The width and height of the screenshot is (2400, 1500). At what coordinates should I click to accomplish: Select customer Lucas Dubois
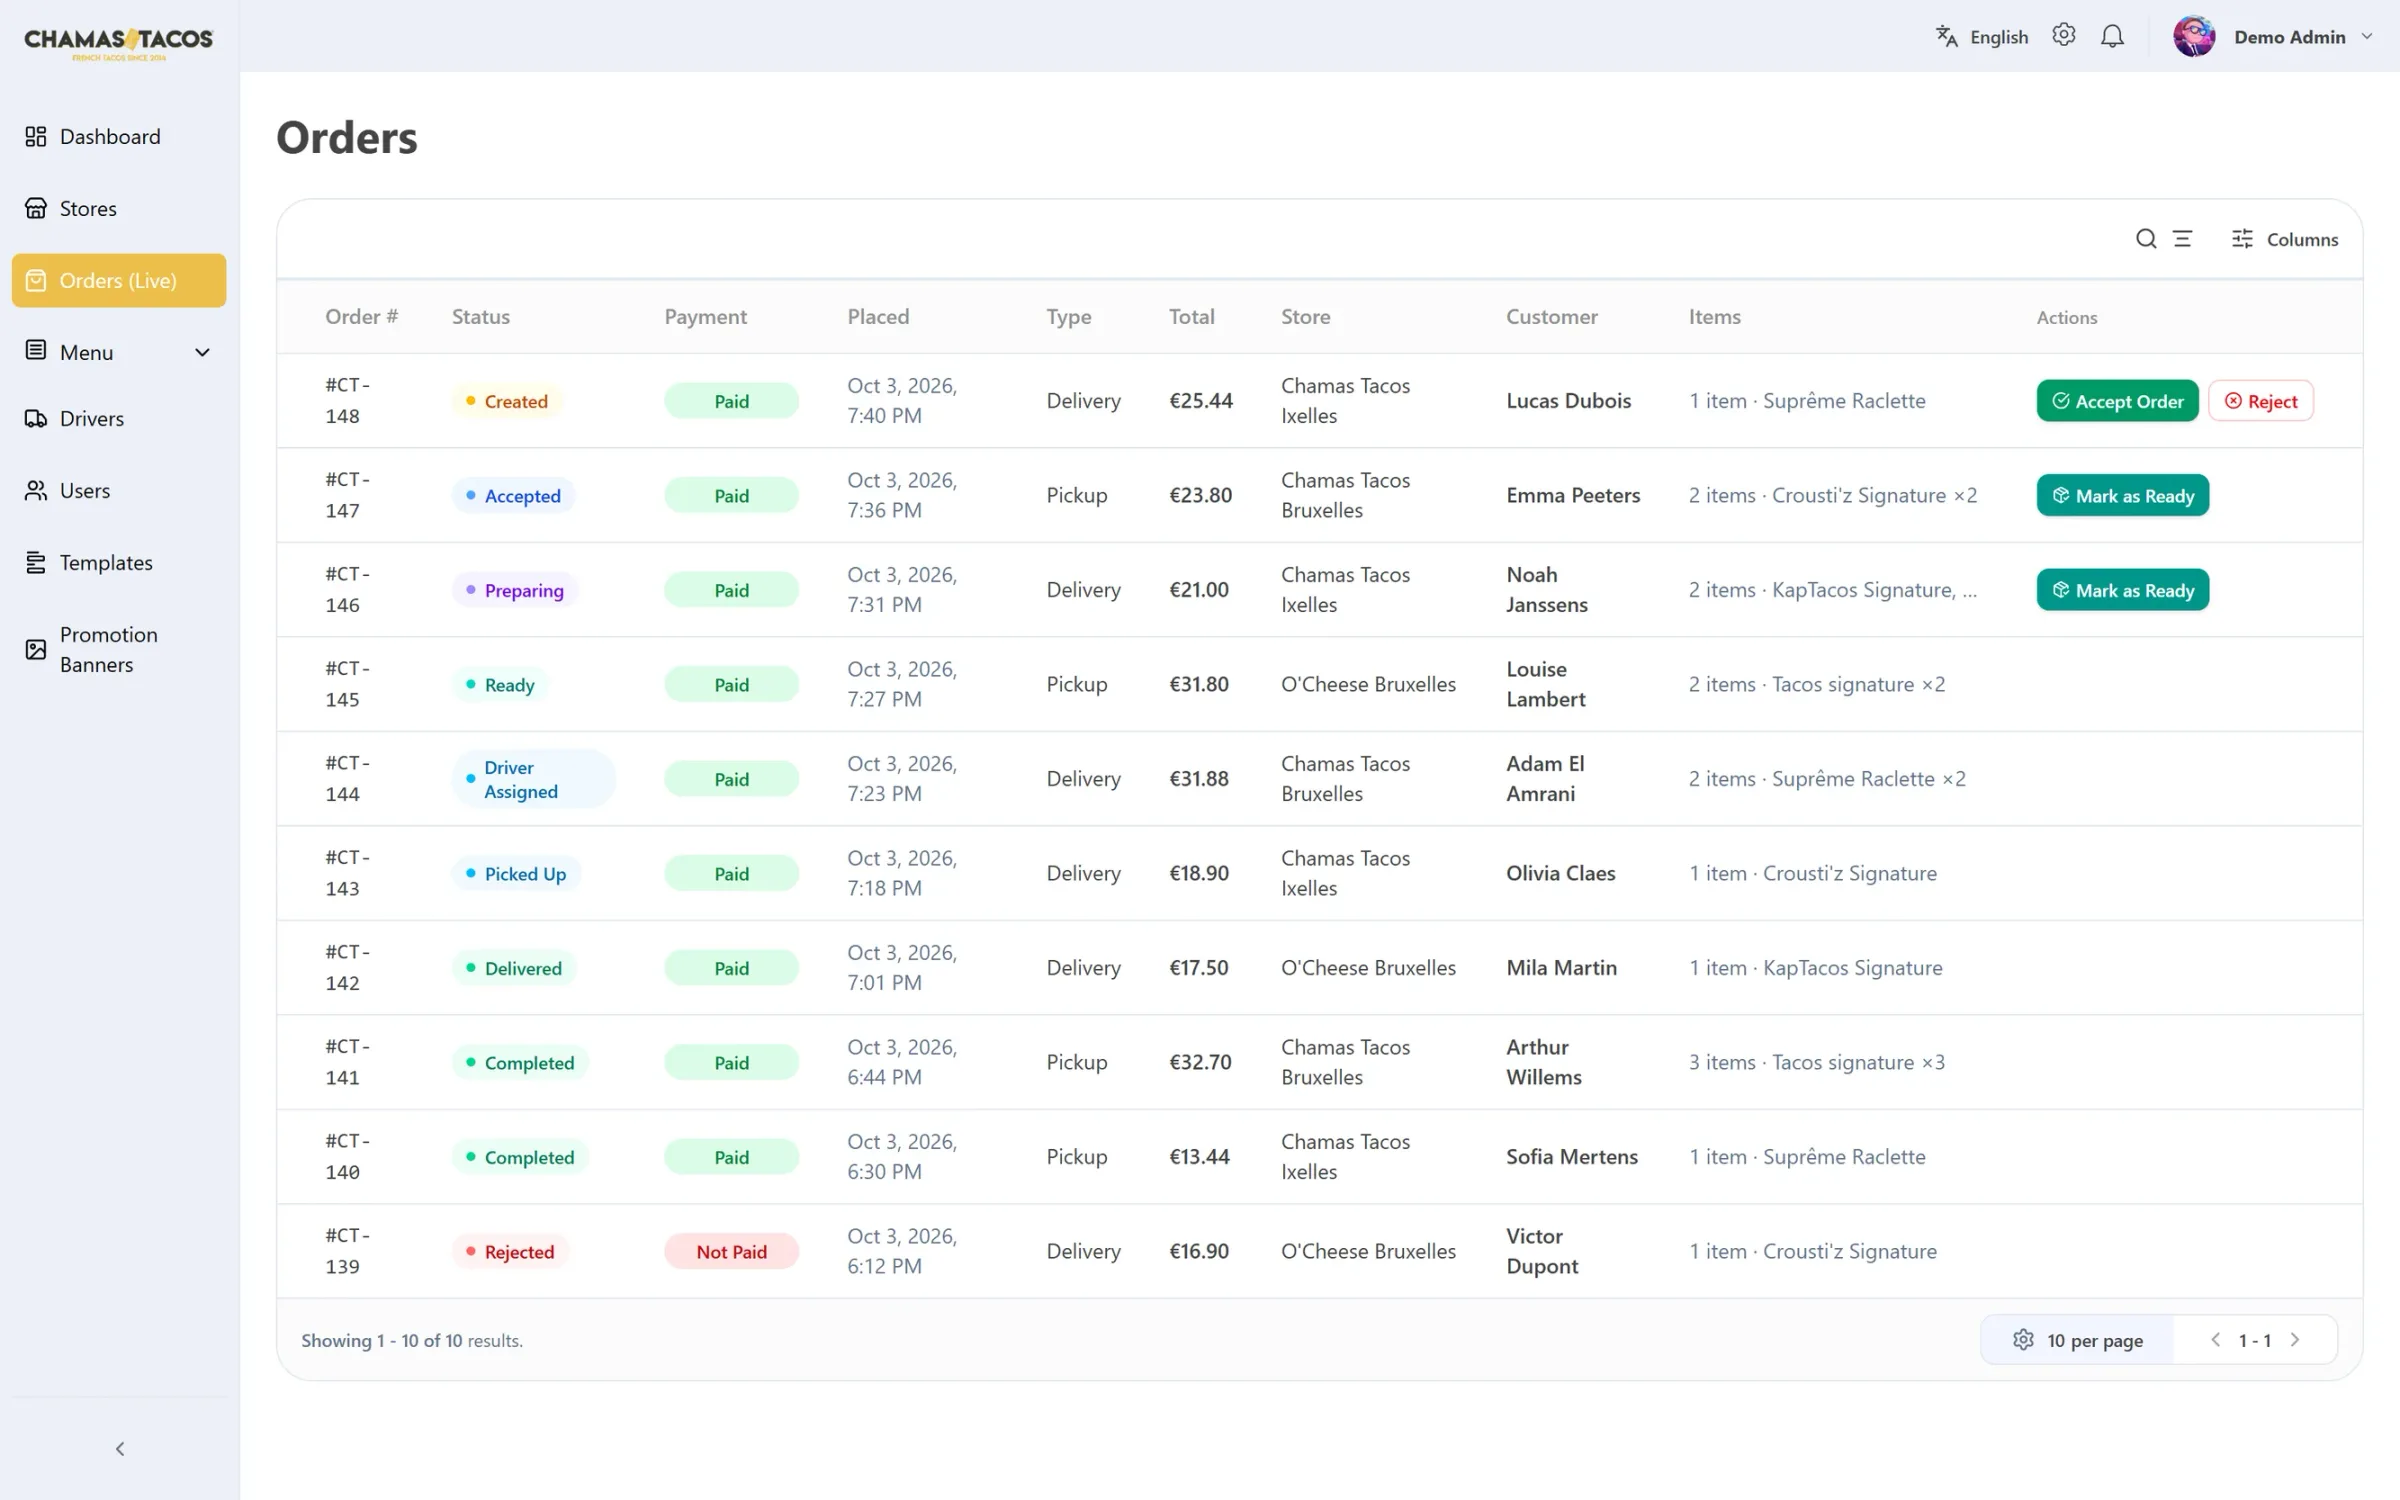coord(1568,401)
